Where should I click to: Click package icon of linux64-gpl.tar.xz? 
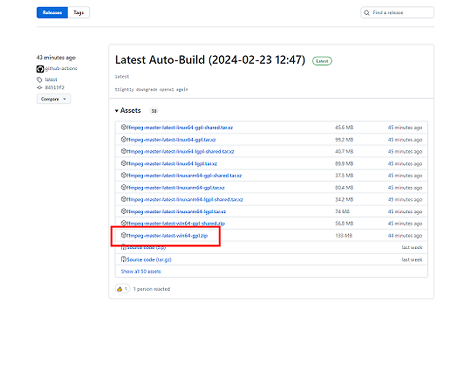coord(123,139)
